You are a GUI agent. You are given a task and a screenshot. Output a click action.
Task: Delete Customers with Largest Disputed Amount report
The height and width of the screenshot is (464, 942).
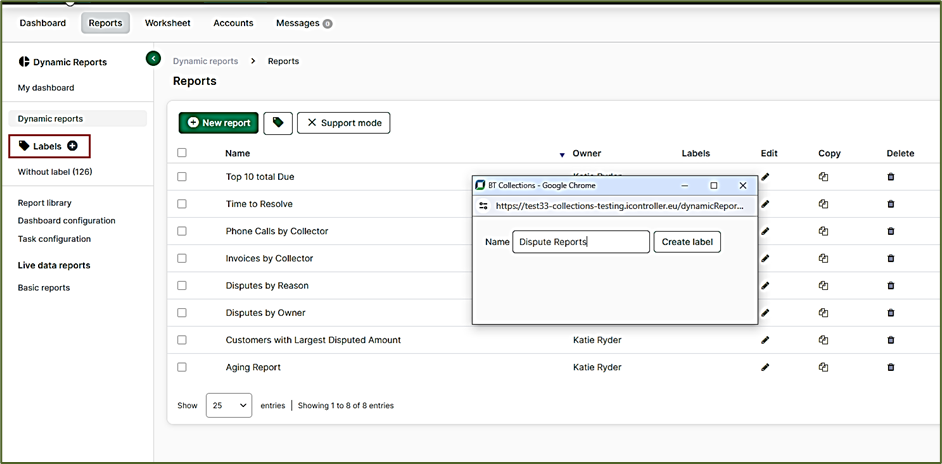coord(891,340)
